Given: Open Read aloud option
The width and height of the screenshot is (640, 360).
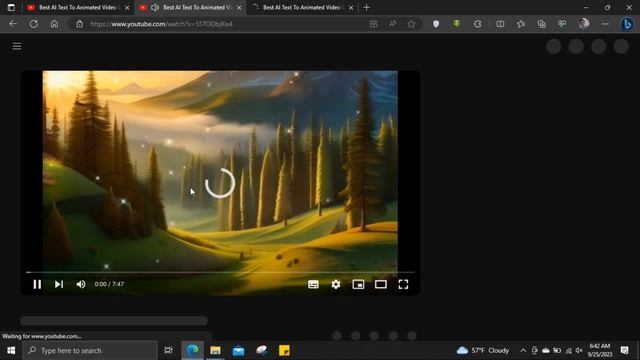Looking at the screenshot, I should tap(392, 24).
